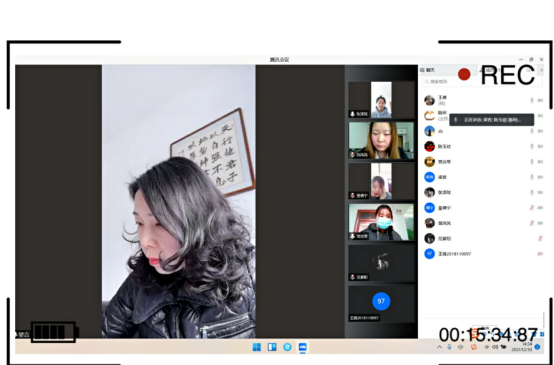554x365 pixels.
Task: Launch the Edge browser from taskbar
Action: pos(287,347)
